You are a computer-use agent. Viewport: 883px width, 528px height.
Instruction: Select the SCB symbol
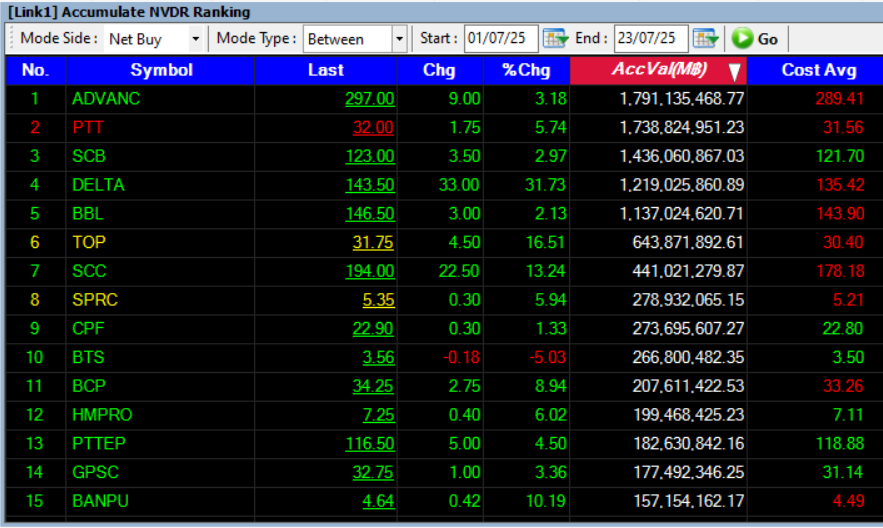coord(89,156)
